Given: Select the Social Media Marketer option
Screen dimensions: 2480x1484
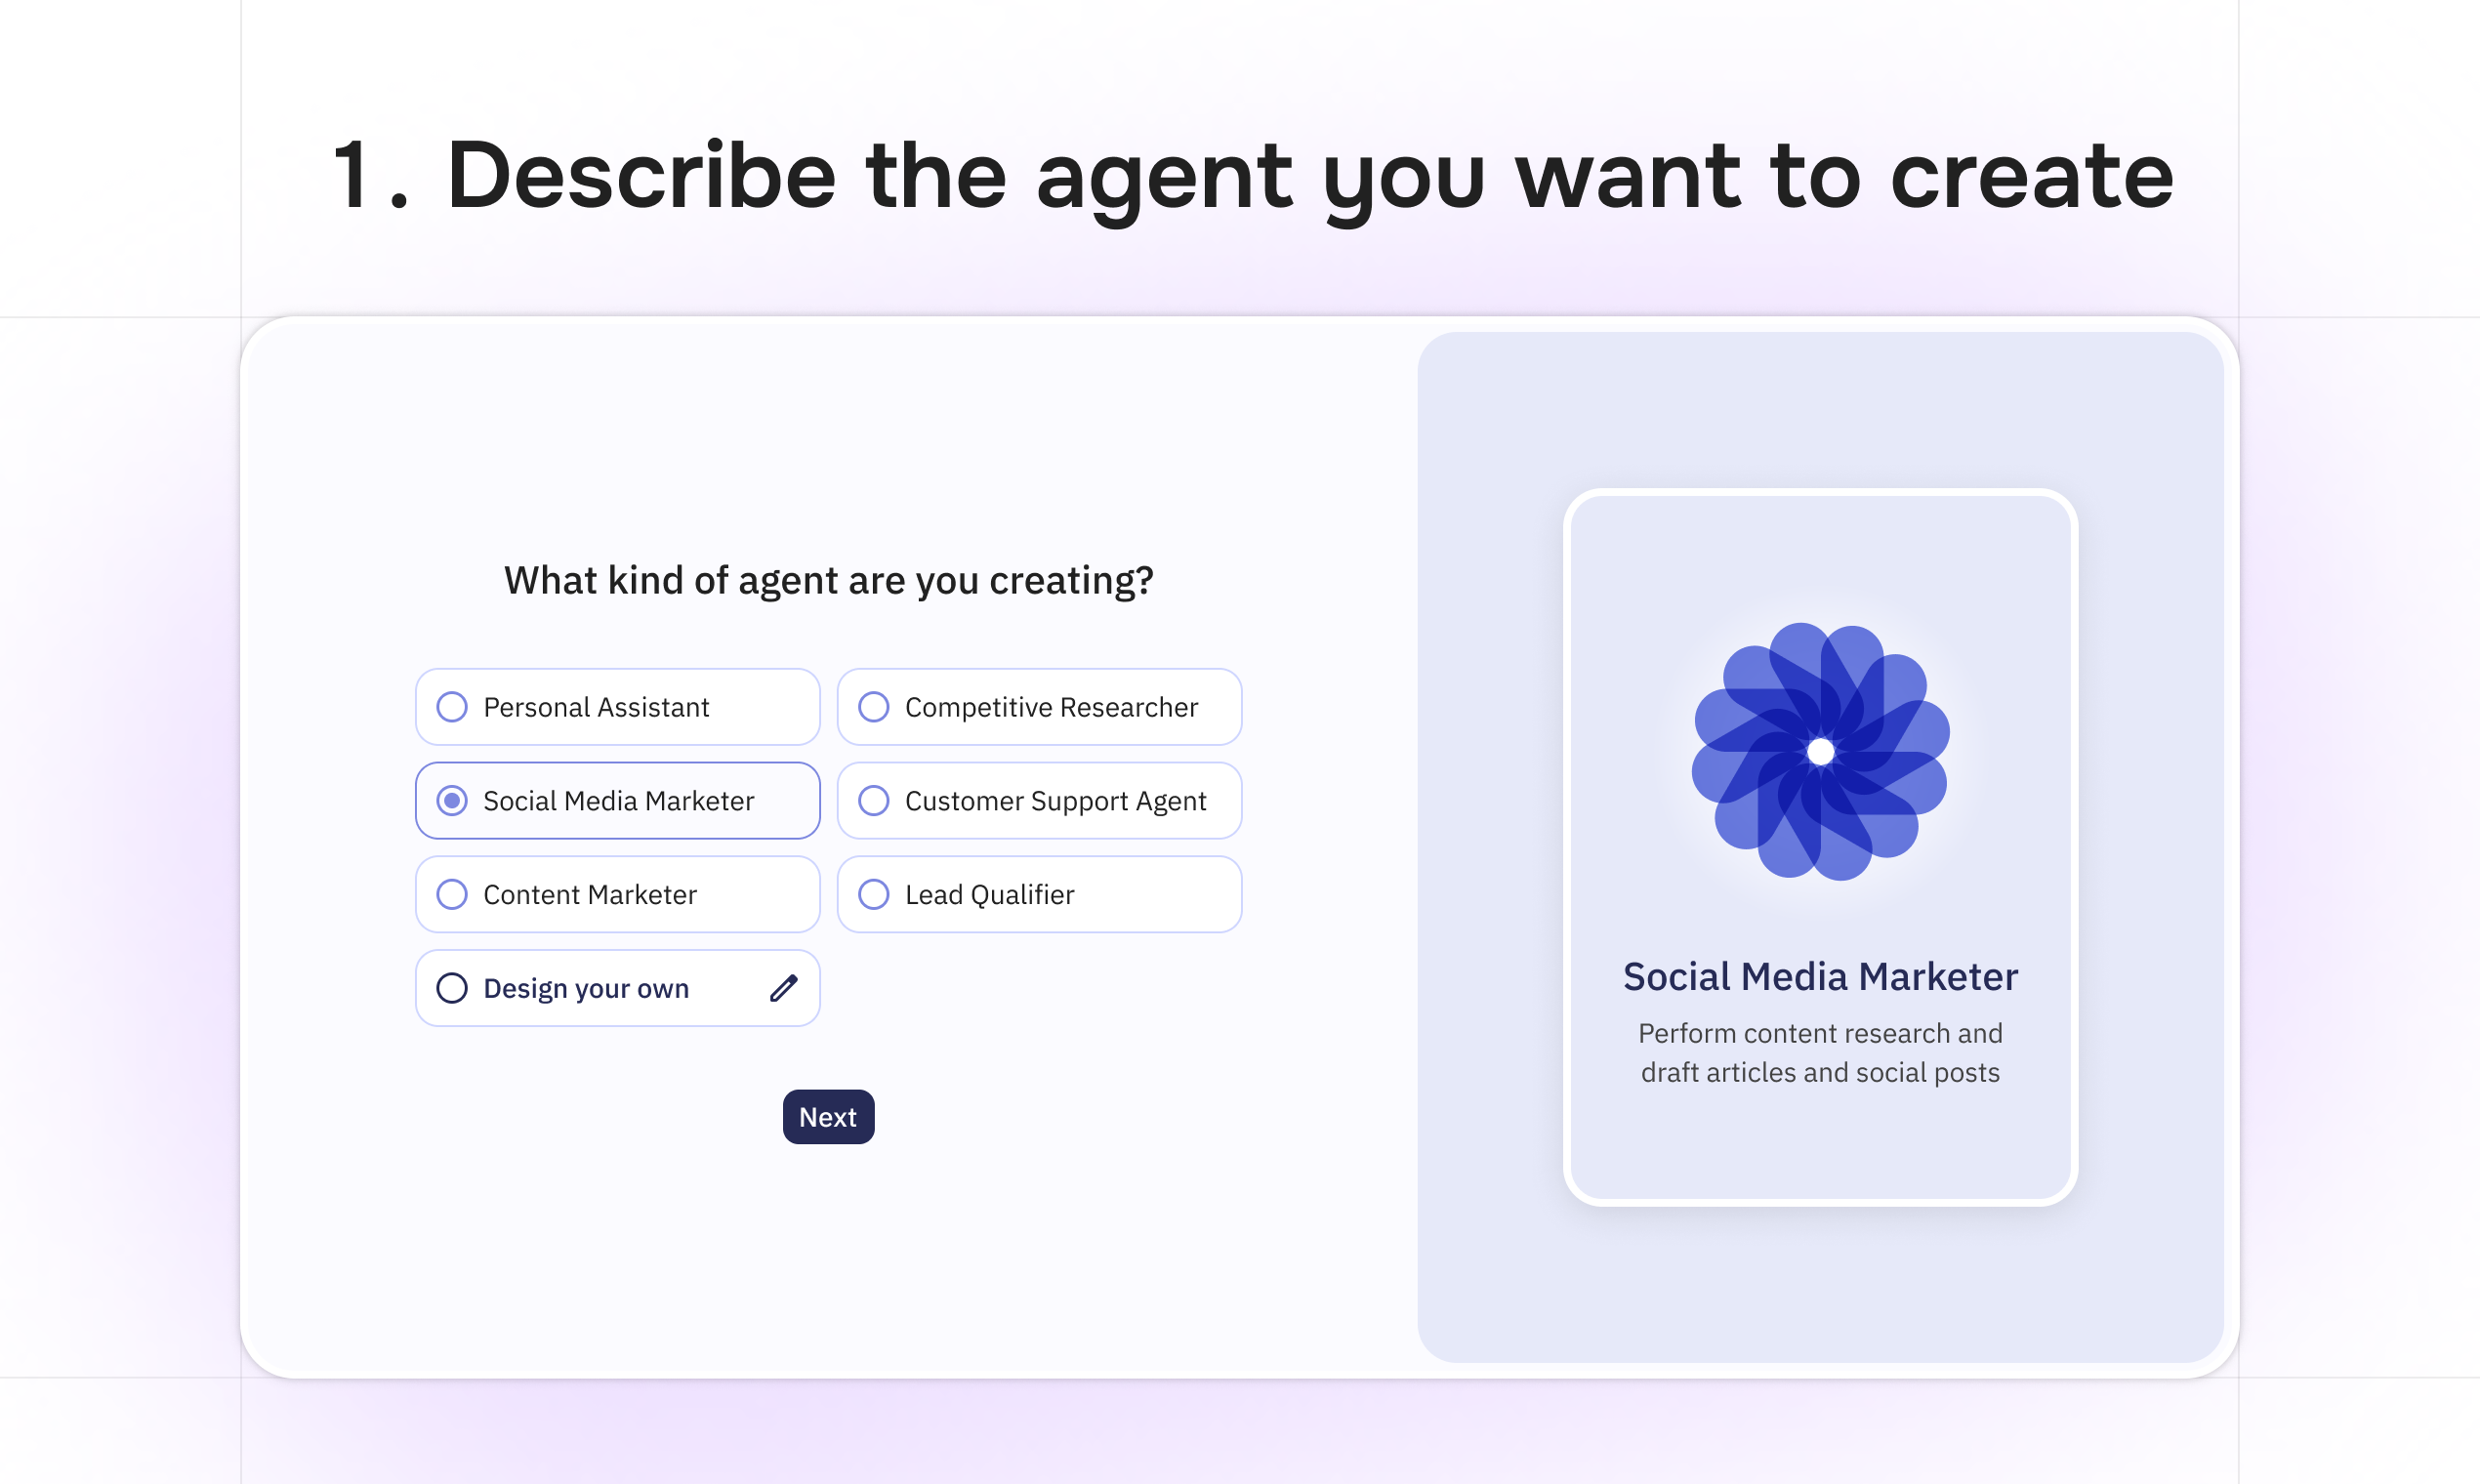Looking at the screenshot, I should [x=617, y=800].
